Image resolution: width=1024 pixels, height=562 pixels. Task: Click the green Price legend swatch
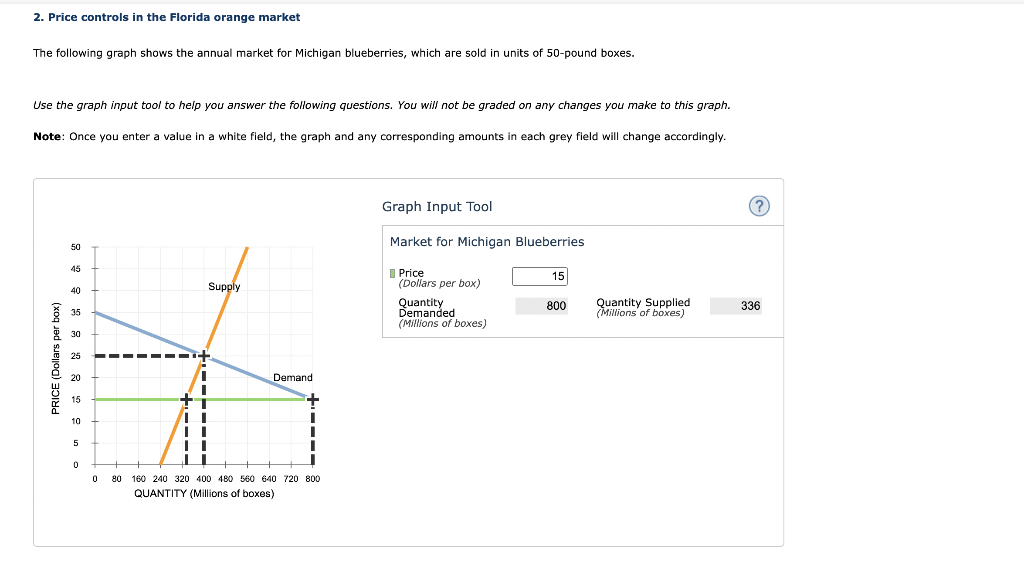(392, 273)
